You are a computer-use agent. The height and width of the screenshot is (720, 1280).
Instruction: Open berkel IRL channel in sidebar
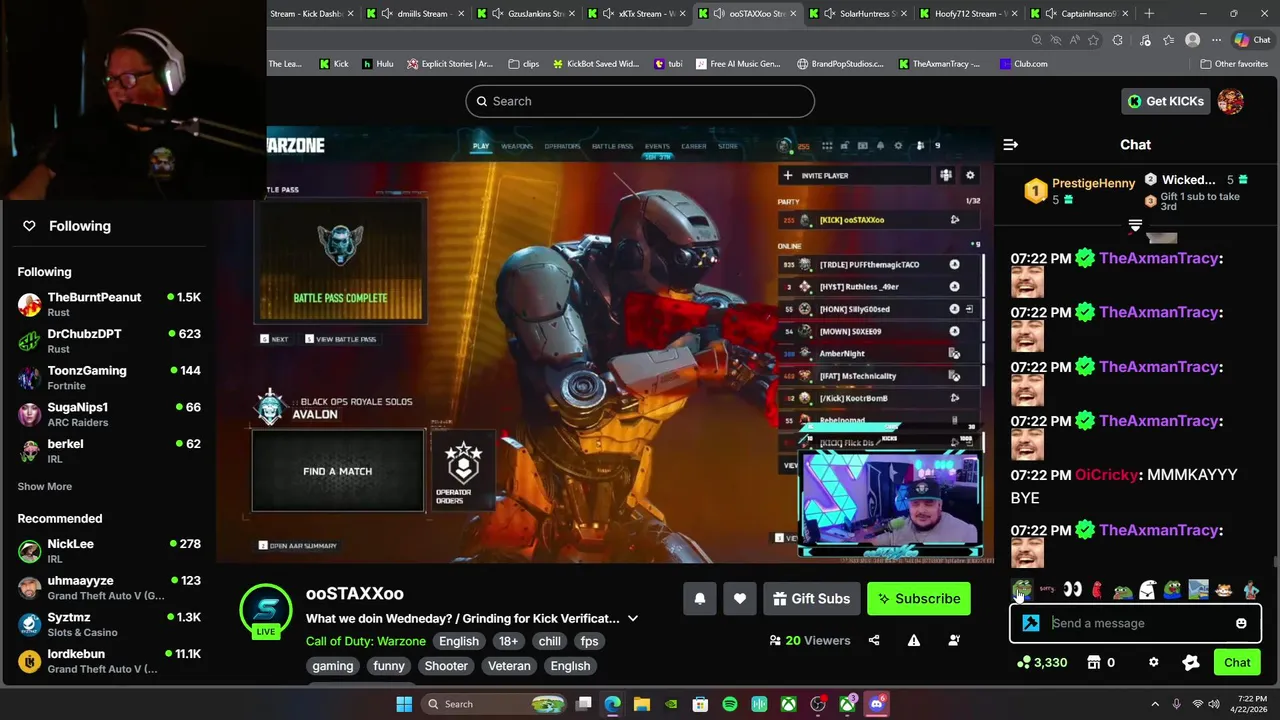[x=108, y=451]
